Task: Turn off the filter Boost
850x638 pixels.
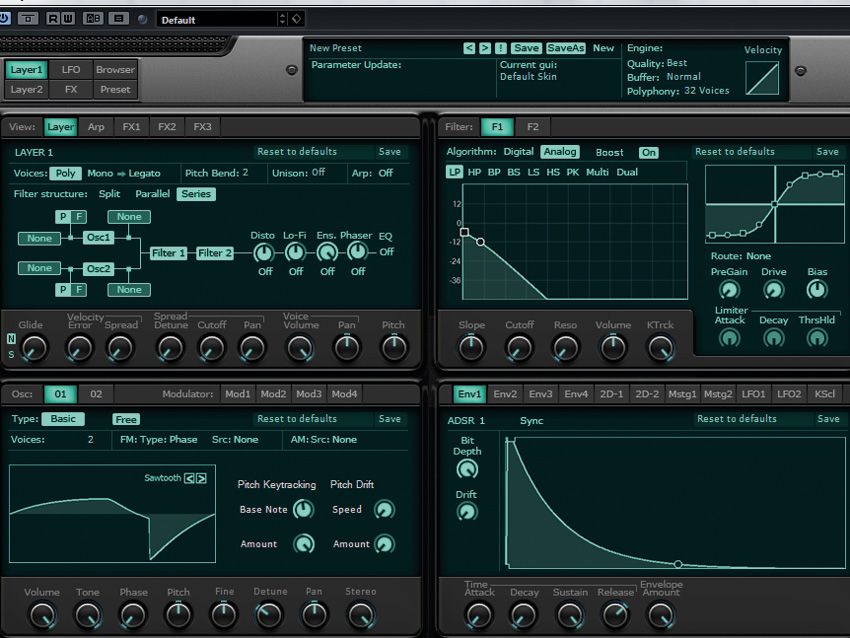Action: coord(649,152)
